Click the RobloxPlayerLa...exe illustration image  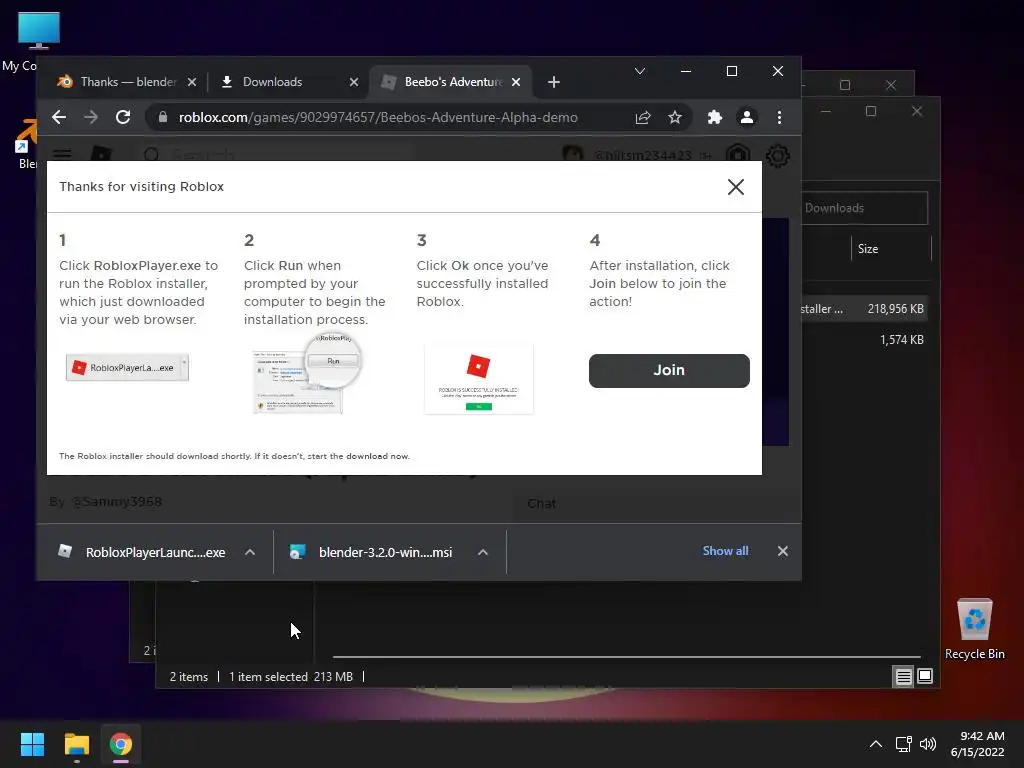127,368
